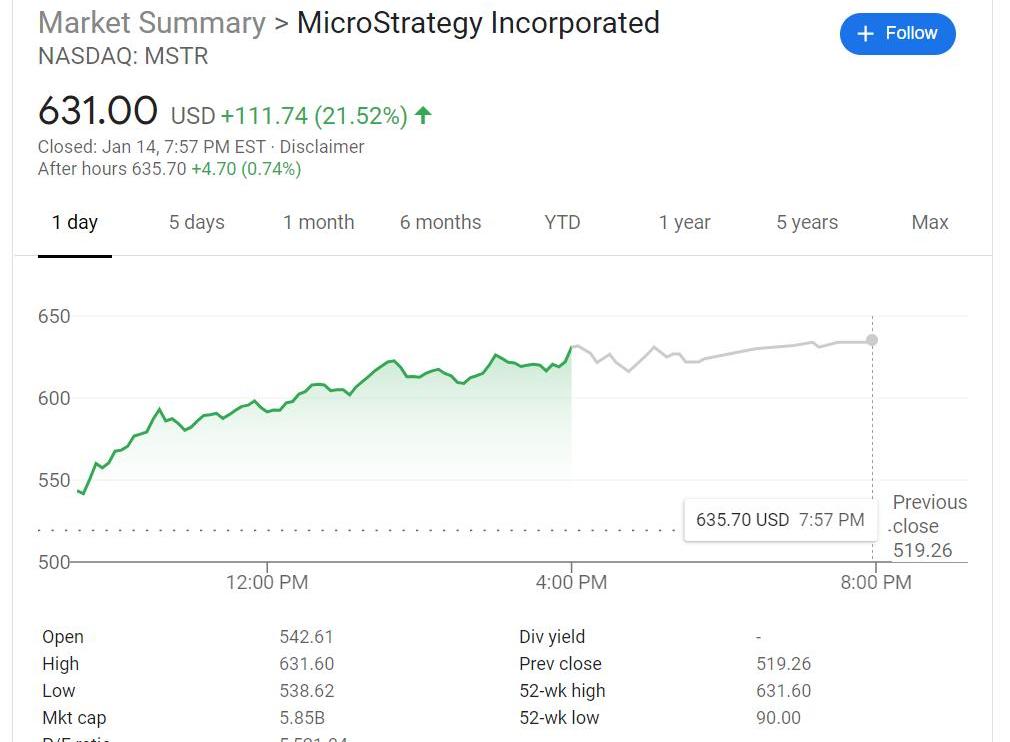Click the Previous close label on chart

click(929, 514)
